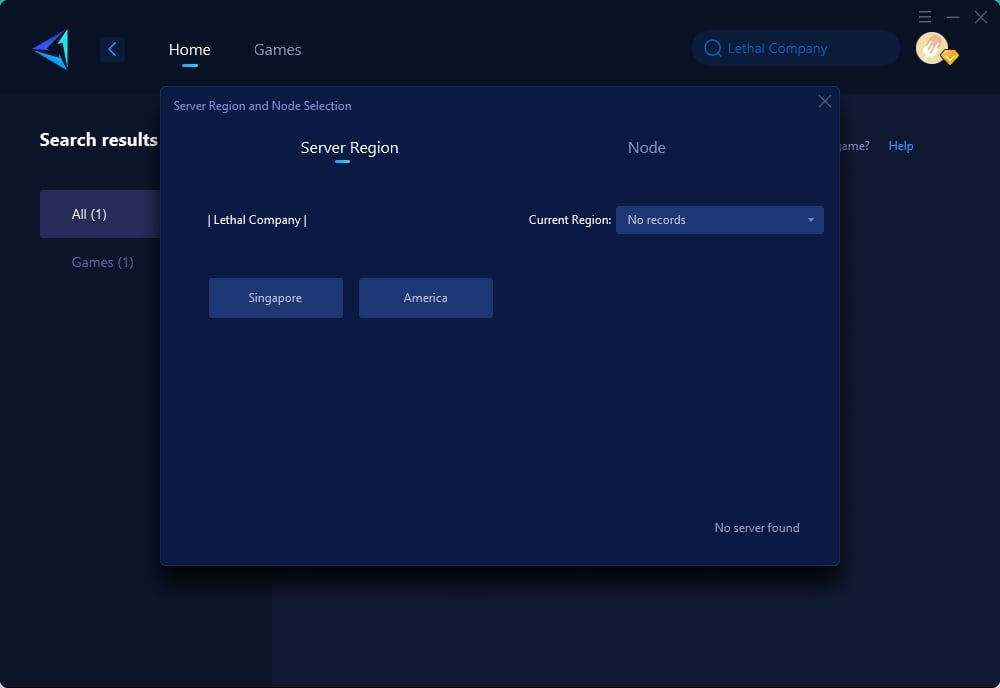Open the hamburger menu icon
1000x688 pixels.
925,17
